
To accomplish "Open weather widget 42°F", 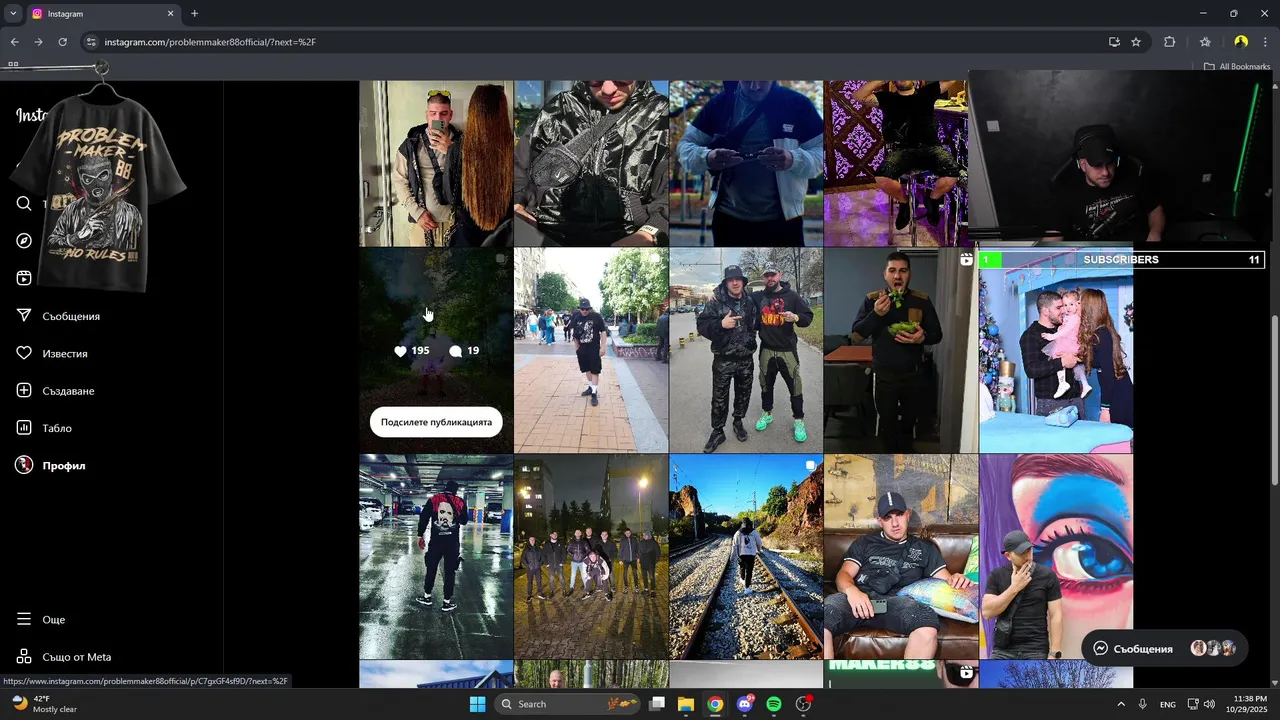I will click(45, 704).
